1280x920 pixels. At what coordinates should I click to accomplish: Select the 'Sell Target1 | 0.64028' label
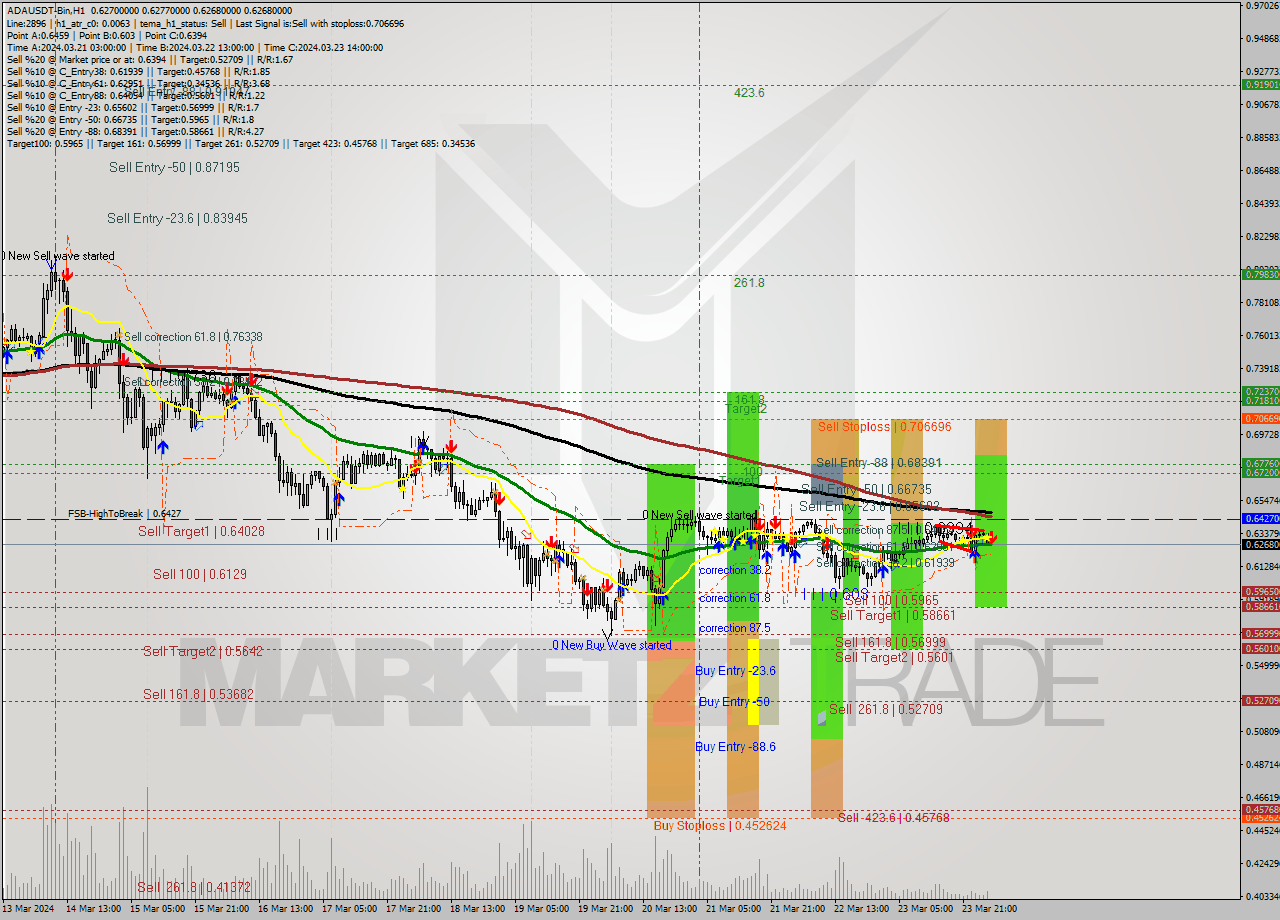tap(201, 531)
